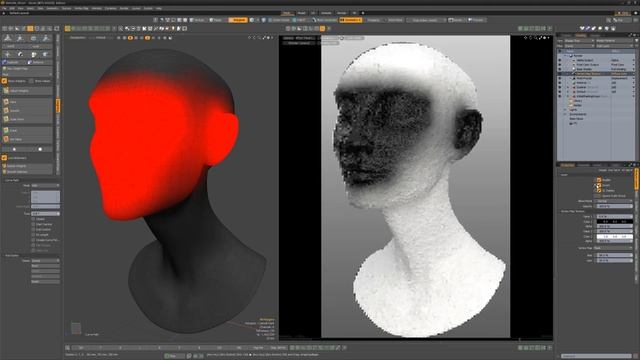This screenshot has height=360, width=640.
Task: Click the Add Layer dropdown button
Action: (x=614, y=46)
